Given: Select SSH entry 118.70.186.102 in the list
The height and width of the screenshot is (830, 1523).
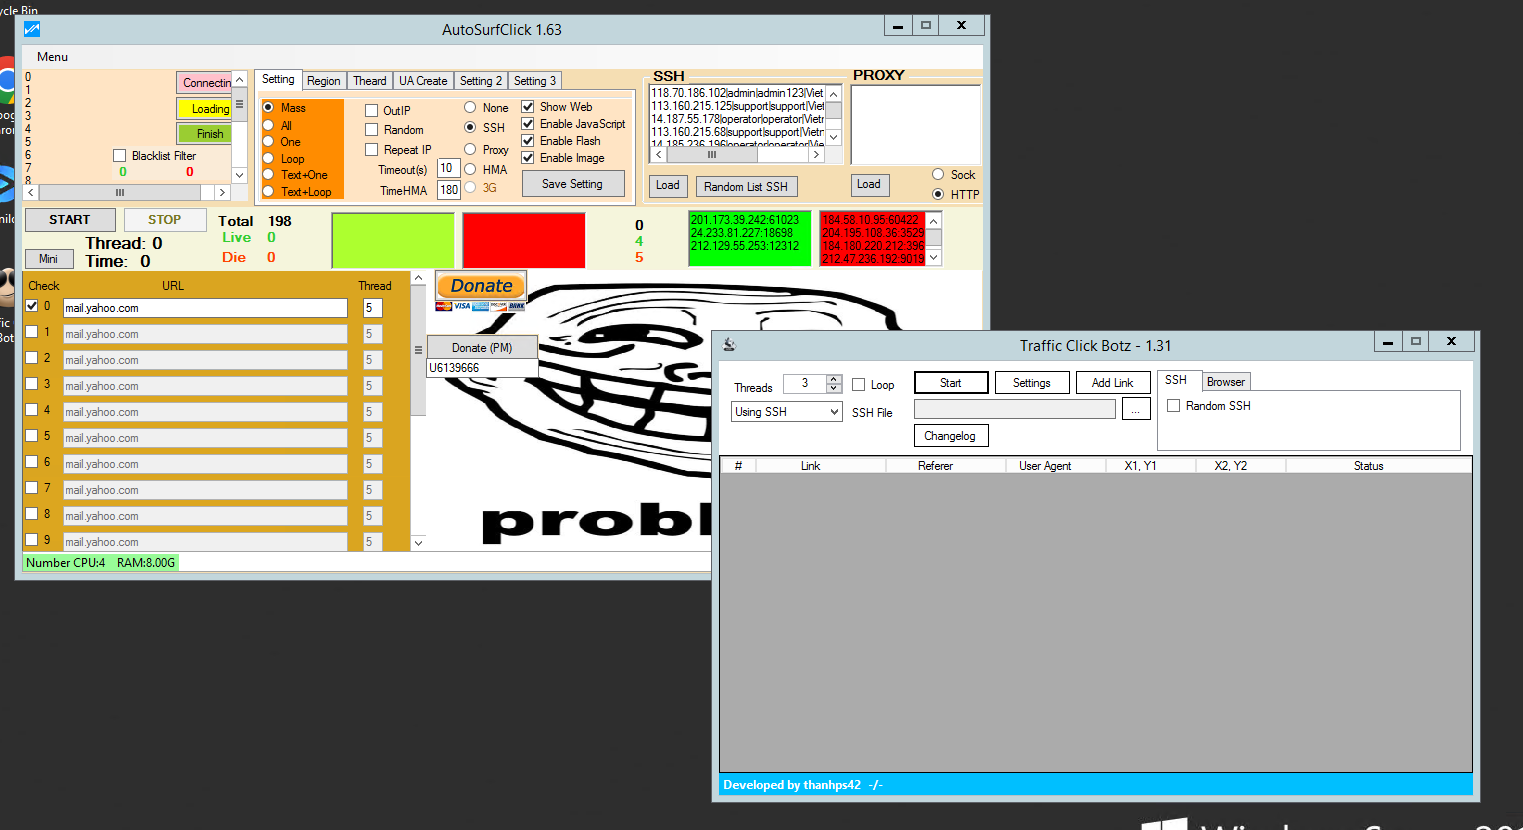Looking at the screenshot, I should pyautogui.click(x=737, y=93).
